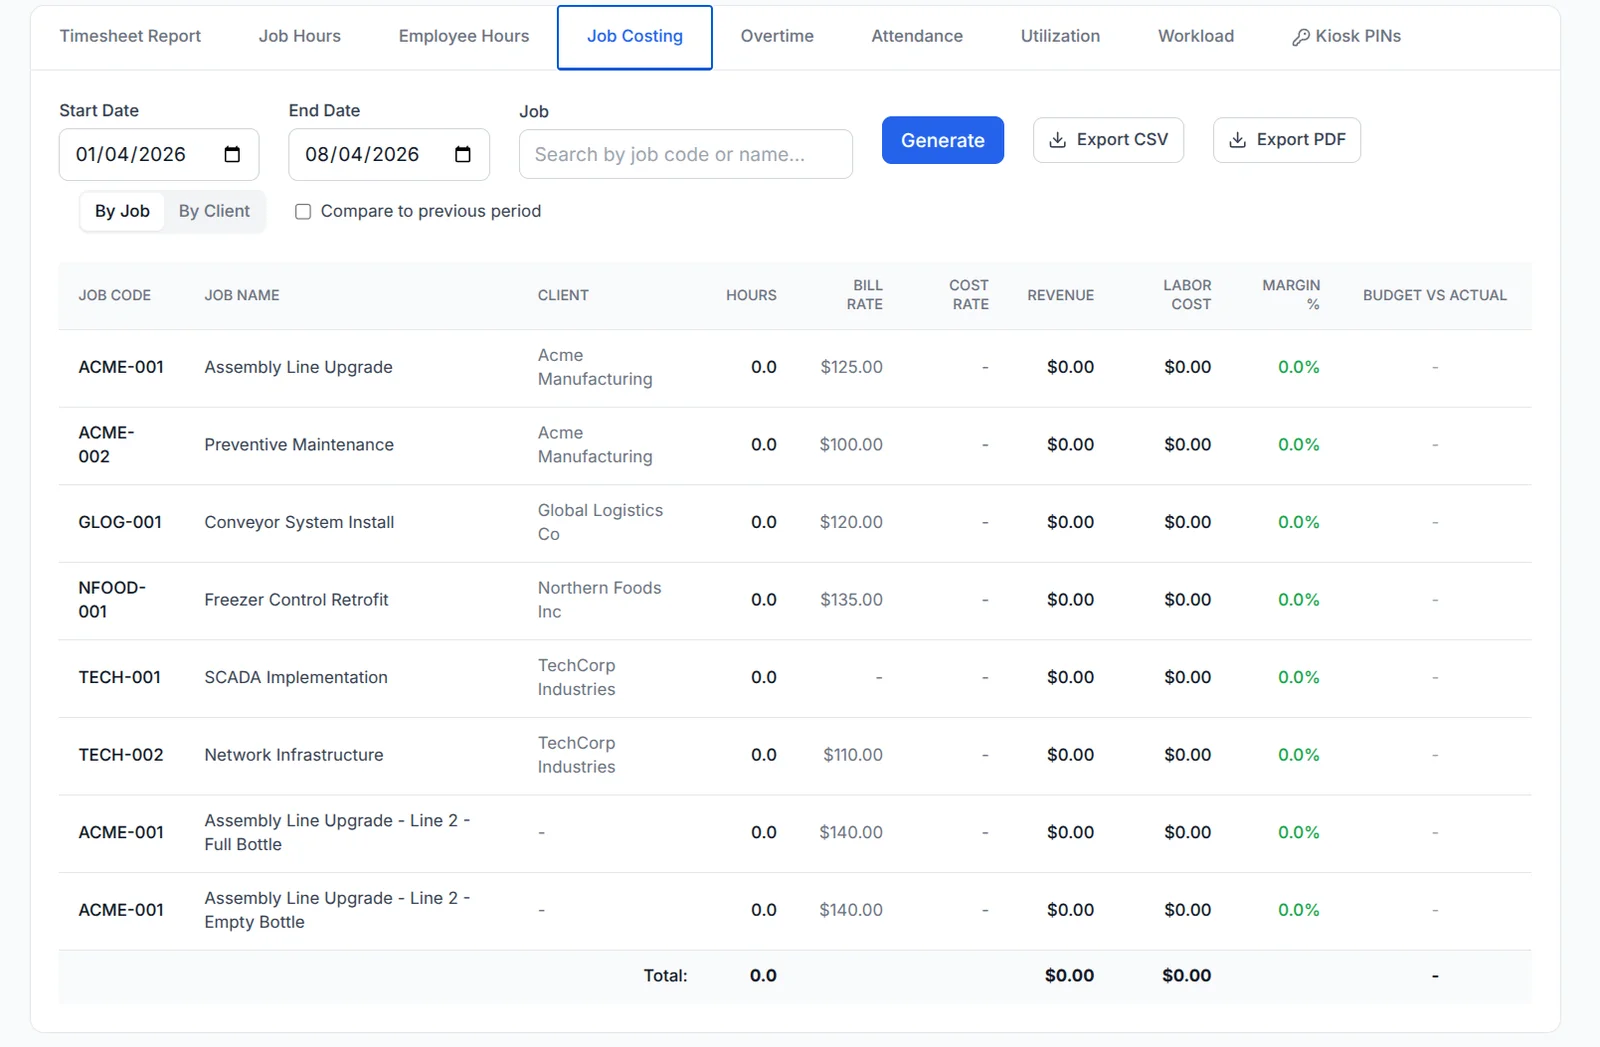Open the Workload tab
Viewport: 1600px width, 1047px height.
pos(1196,36)
